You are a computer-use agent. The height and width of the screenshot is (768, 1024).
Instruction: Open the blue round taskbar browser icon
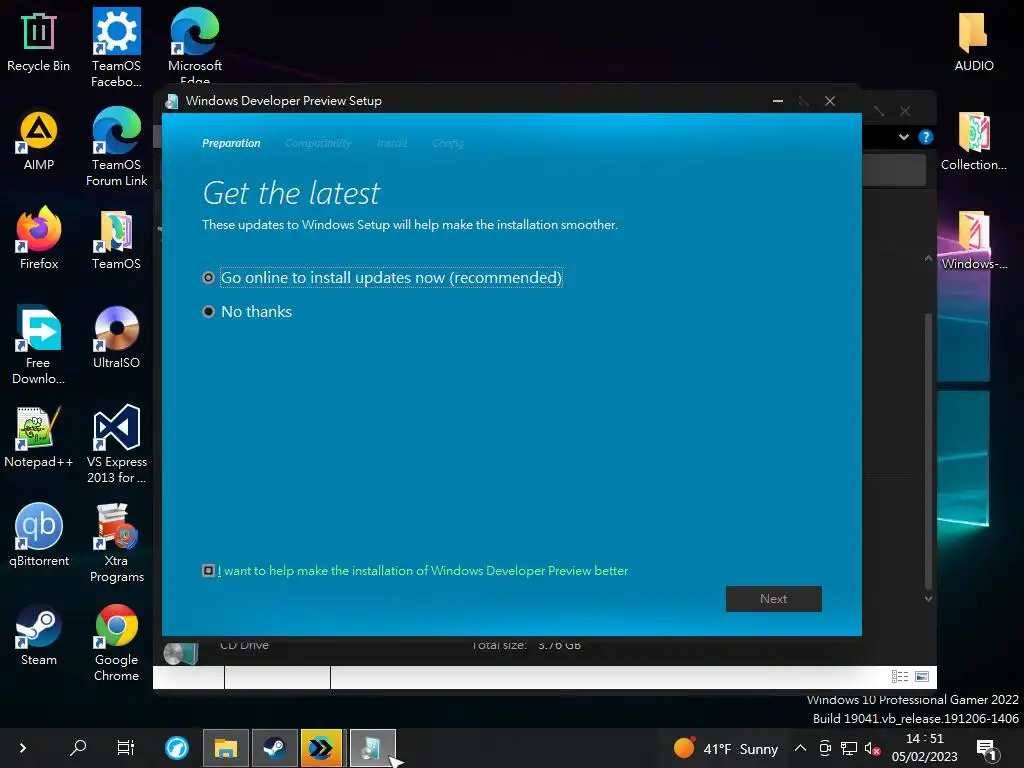(176, 747)
